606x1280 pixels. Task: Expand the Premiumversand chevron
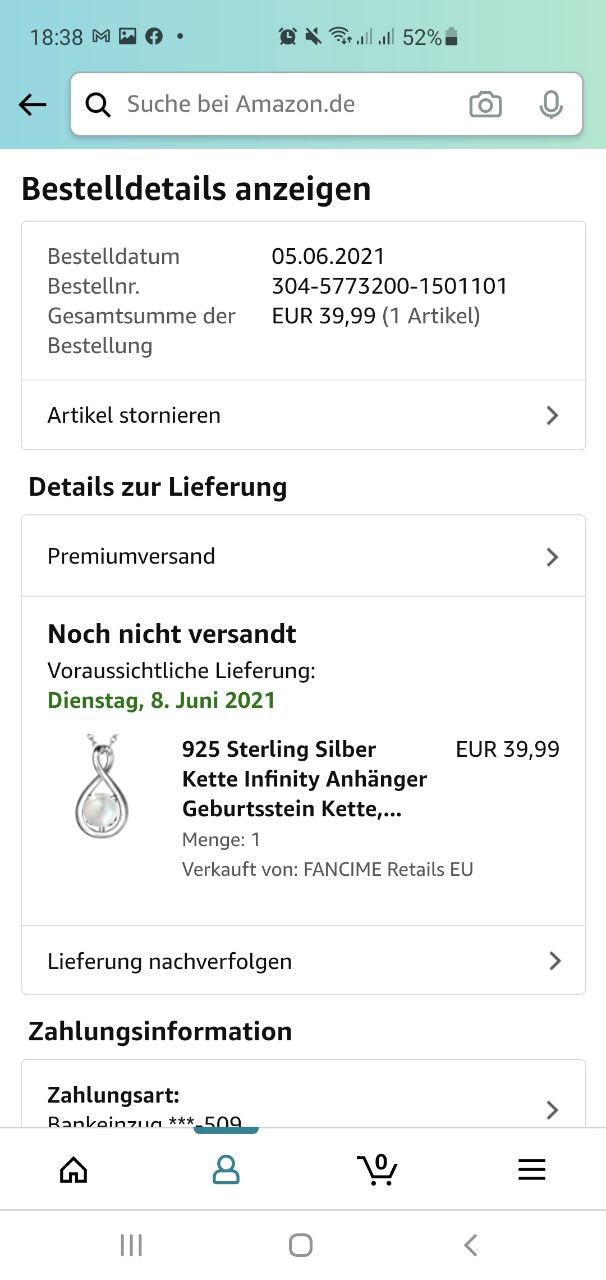point(552,557)
